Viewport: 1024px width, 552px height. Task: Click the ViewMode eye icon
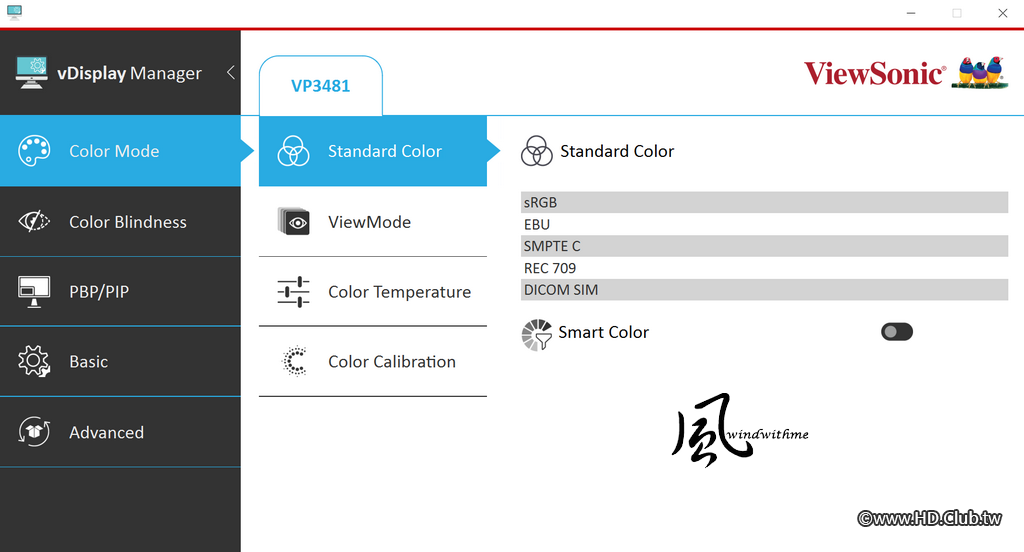click(294, 221)
